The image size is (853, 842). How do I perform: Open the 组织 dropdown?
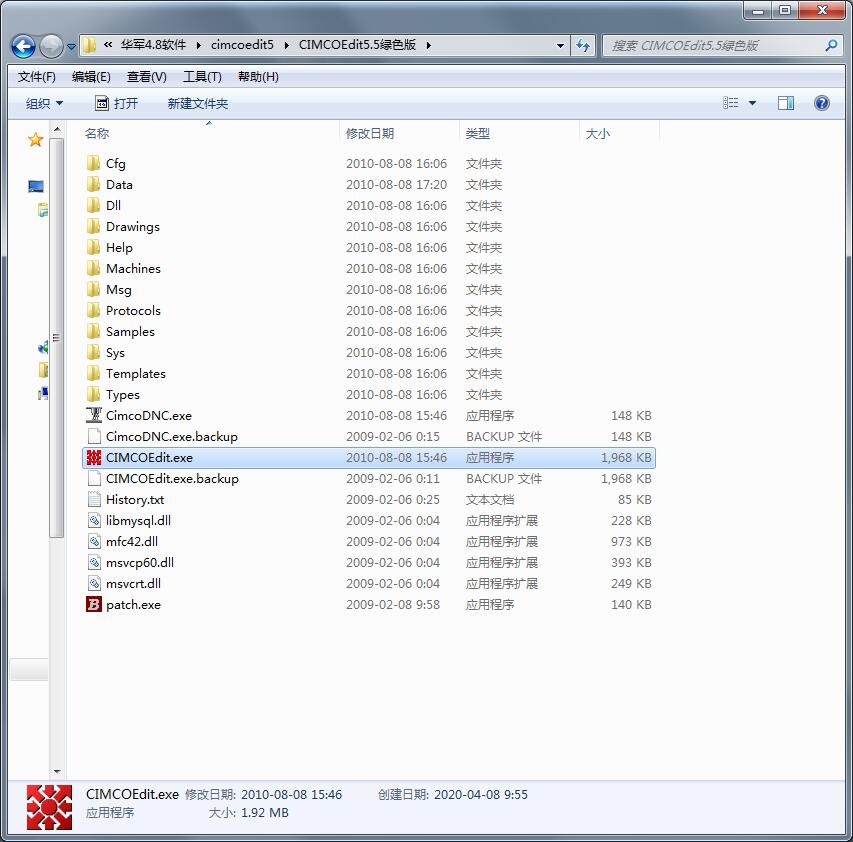tap(44, 103)
